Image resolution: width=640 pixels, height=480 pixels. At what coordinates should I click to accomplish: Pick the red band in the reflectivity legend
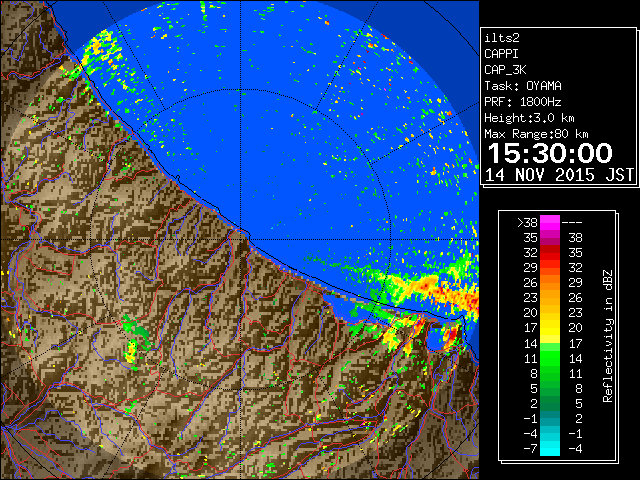tap(550, 253)
